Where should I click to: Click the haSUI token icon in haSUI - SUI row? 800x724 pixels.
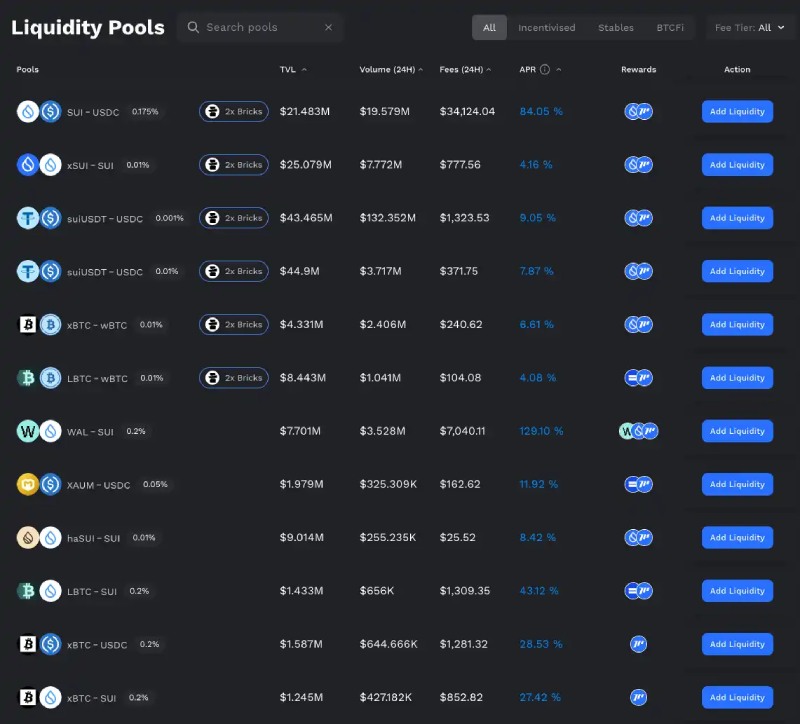(28, 538)
